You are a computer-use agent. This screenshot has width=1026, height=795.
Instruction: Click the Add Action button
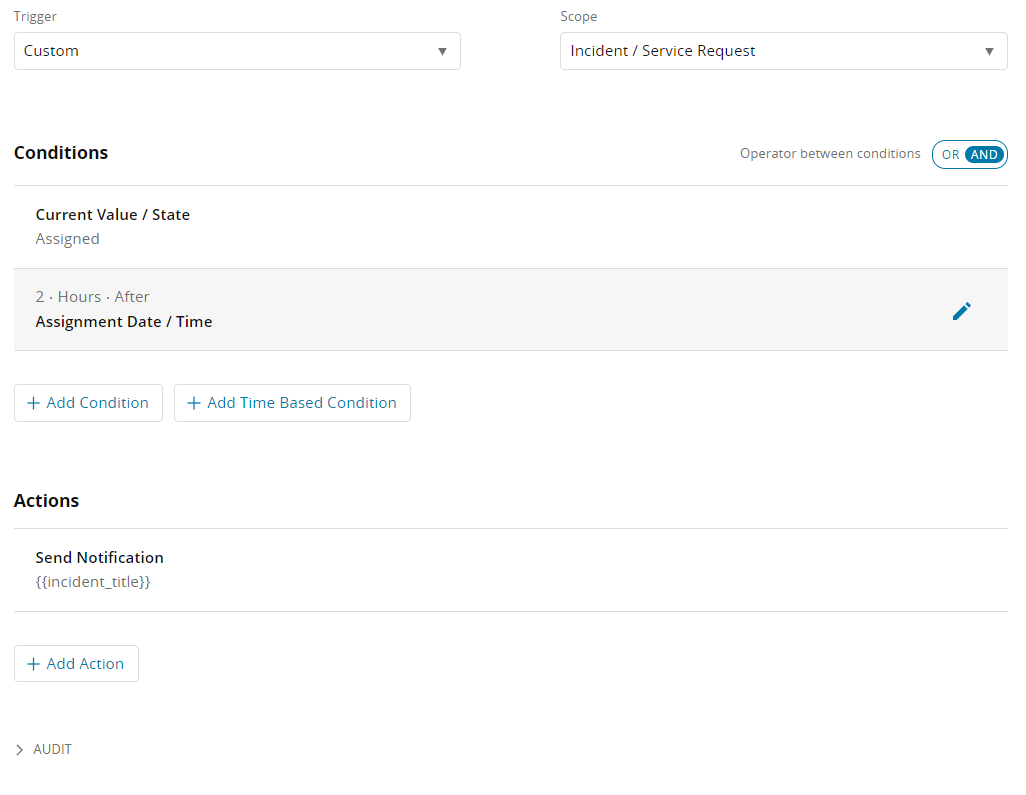(76, 663)
